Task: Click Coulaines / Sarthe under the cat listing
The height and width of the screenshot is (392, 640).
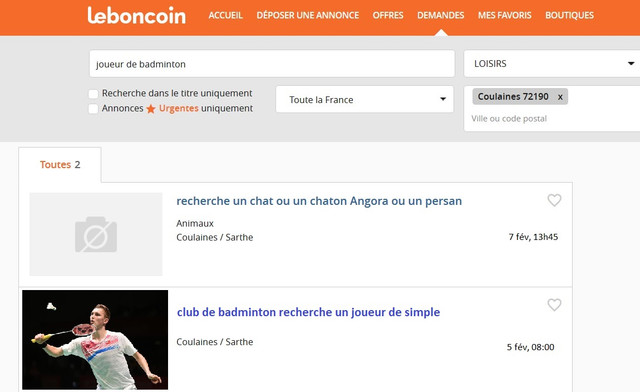Action: pyautogui.click(x=215, y=237)
